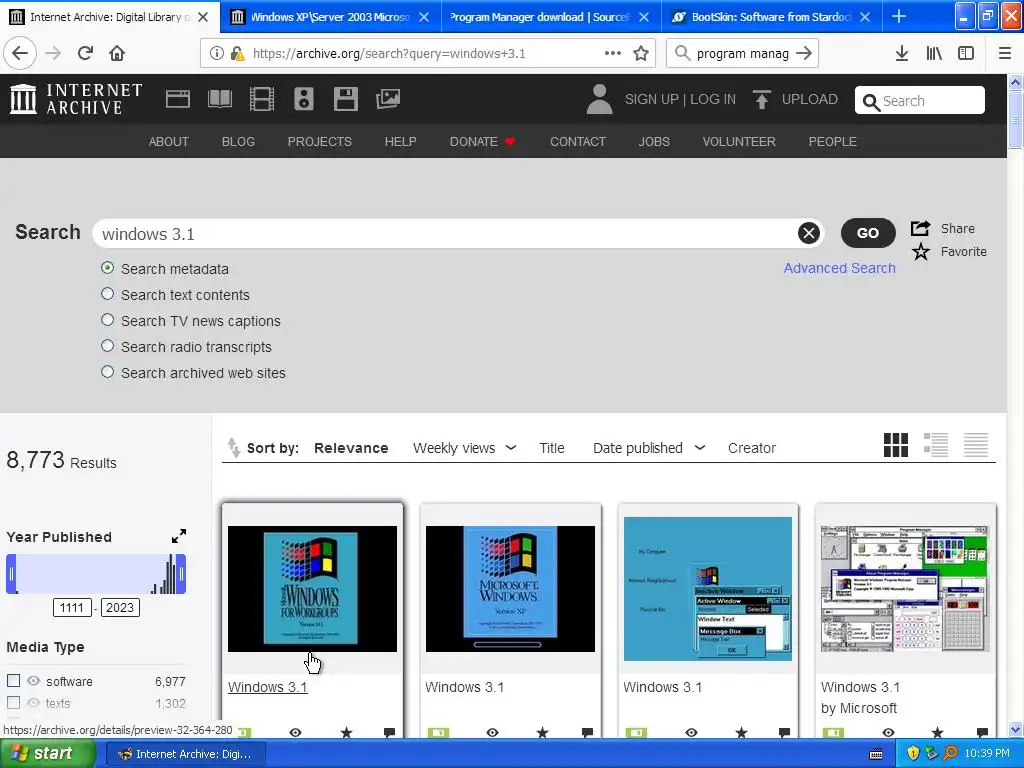Select Search metadata radio button
1024x768 pixels.
(108, 268)
